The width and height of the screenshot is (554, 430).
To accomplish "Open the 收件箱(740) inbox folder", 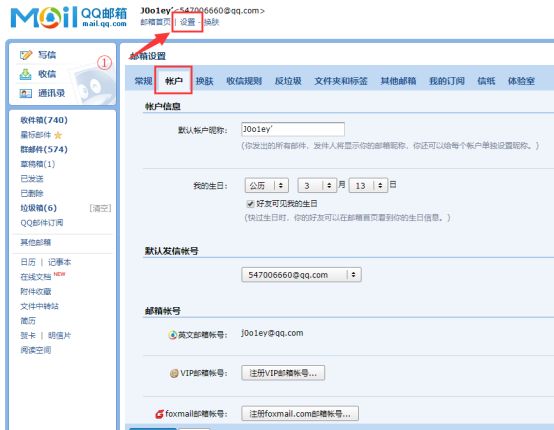I will (44, 120).
